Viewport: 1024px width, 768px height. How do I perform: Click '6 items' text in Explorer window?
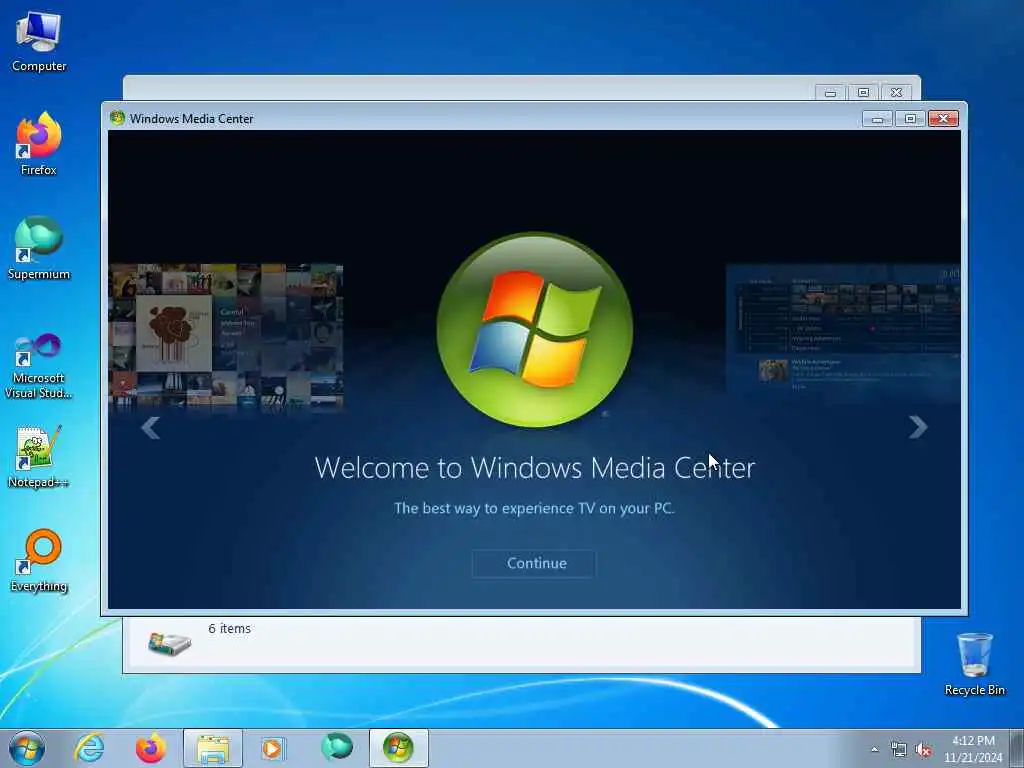click(229, 628)
